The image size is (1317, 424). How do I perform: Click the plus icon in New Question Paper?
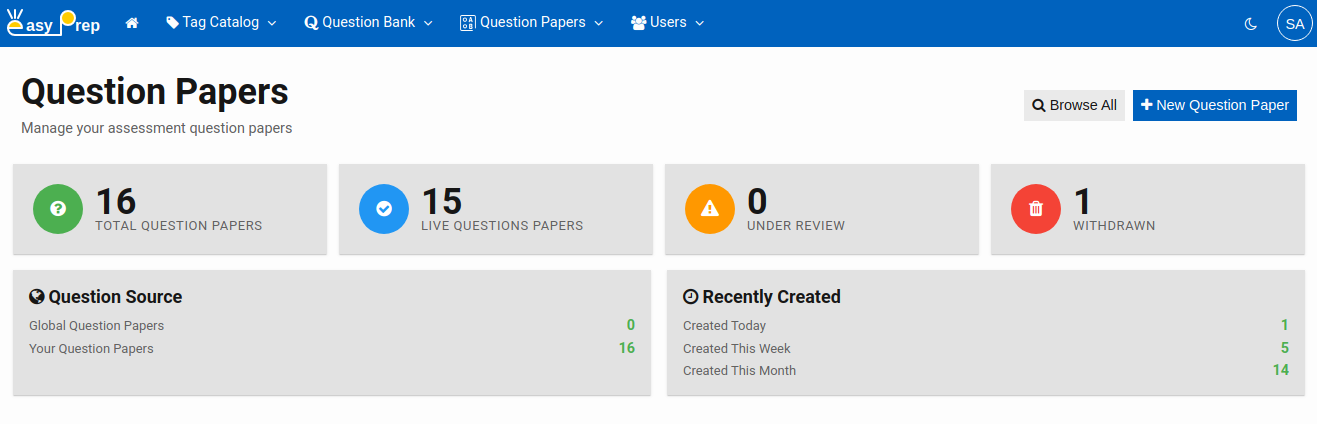[x=1147, y=104]
